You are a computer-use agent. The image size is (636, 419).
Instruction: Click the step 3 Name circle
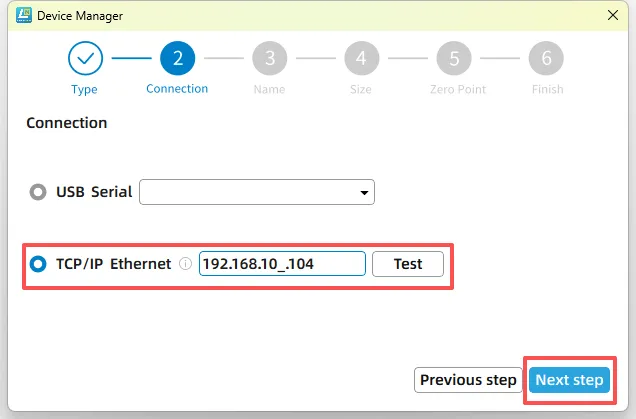pyautogui.click(x=269, y=58)
